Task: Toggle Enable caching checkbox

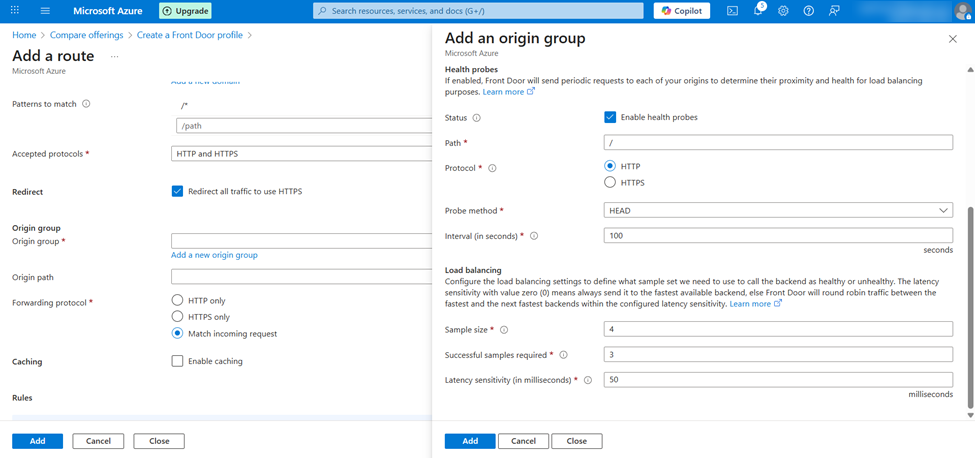Action: [x=177, y=361]
